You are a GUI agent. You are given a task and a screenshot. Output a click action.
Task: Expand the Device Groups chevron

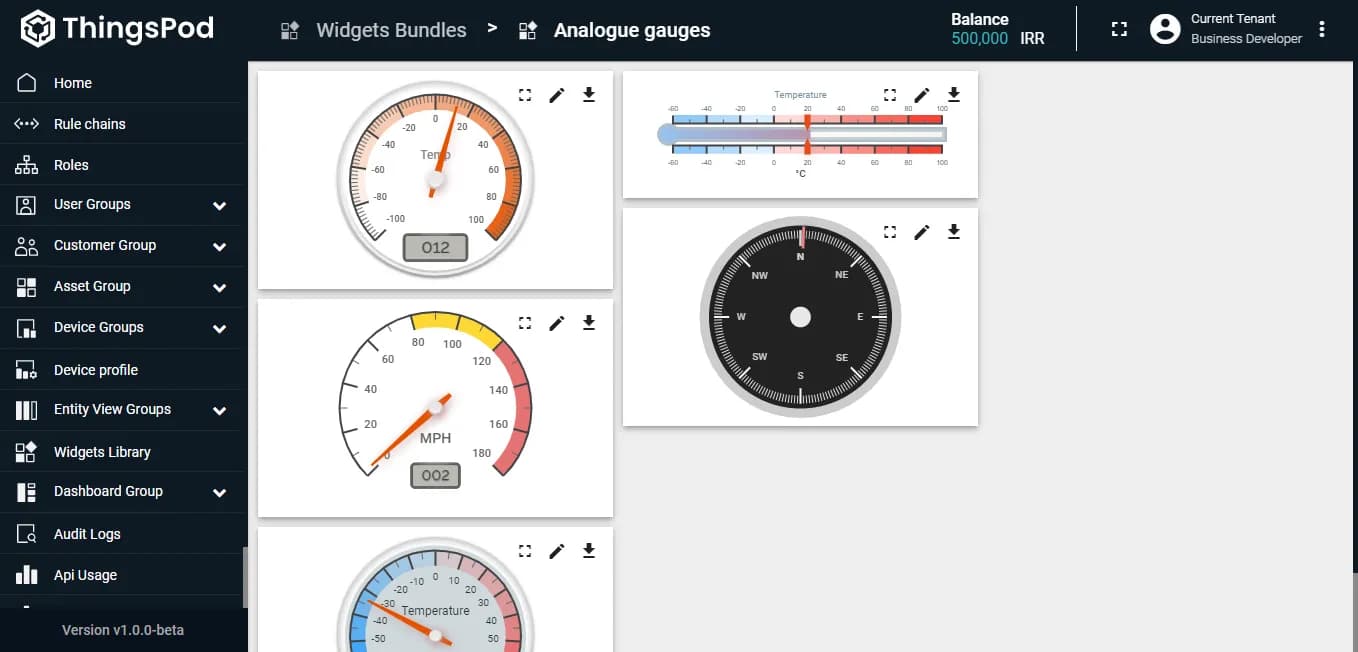[219, 328]
